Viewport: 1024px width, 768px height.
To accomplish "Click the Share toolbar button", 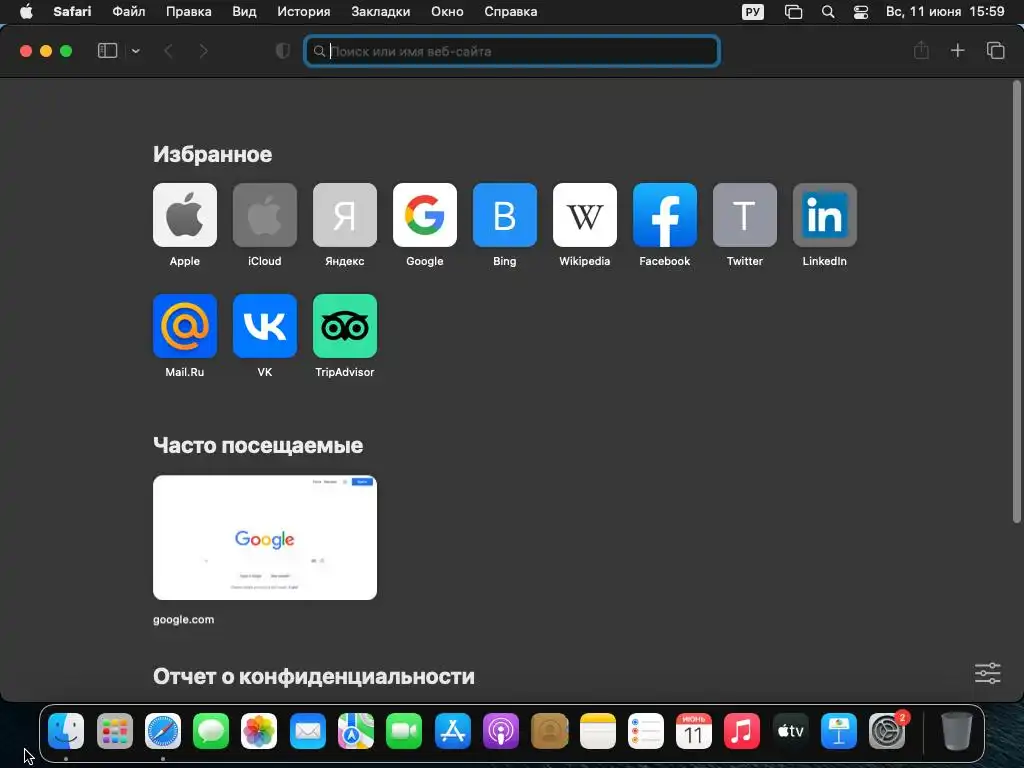I will point(921,50).
